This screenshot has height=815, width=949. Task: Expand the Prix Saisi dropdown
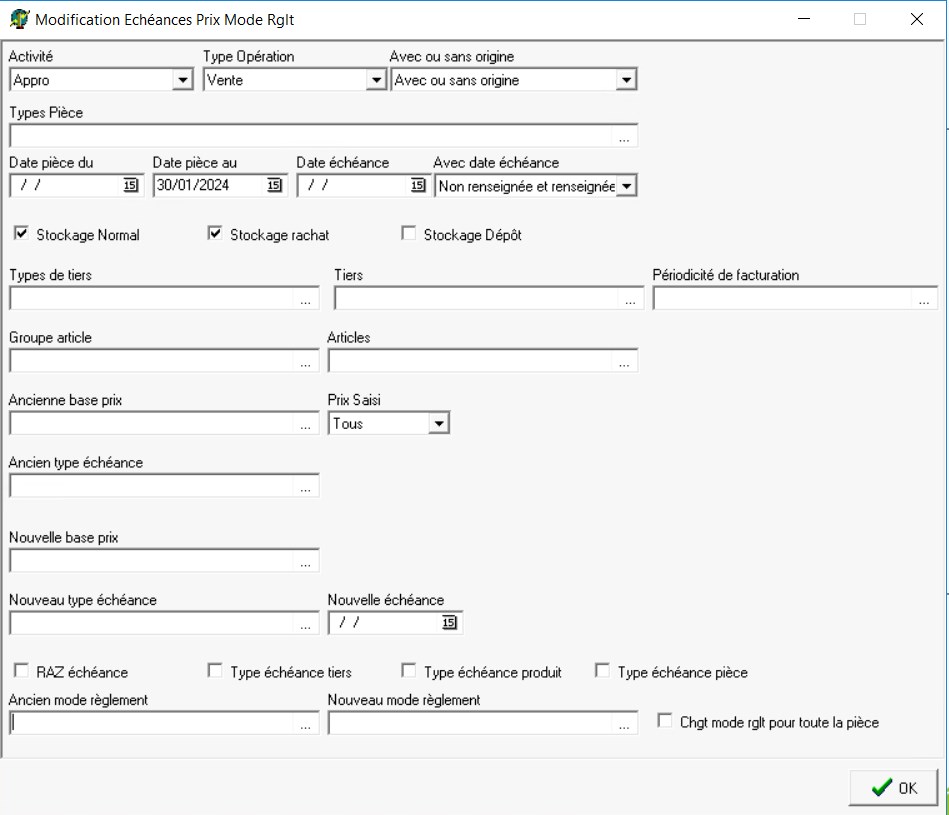[438, 424]
